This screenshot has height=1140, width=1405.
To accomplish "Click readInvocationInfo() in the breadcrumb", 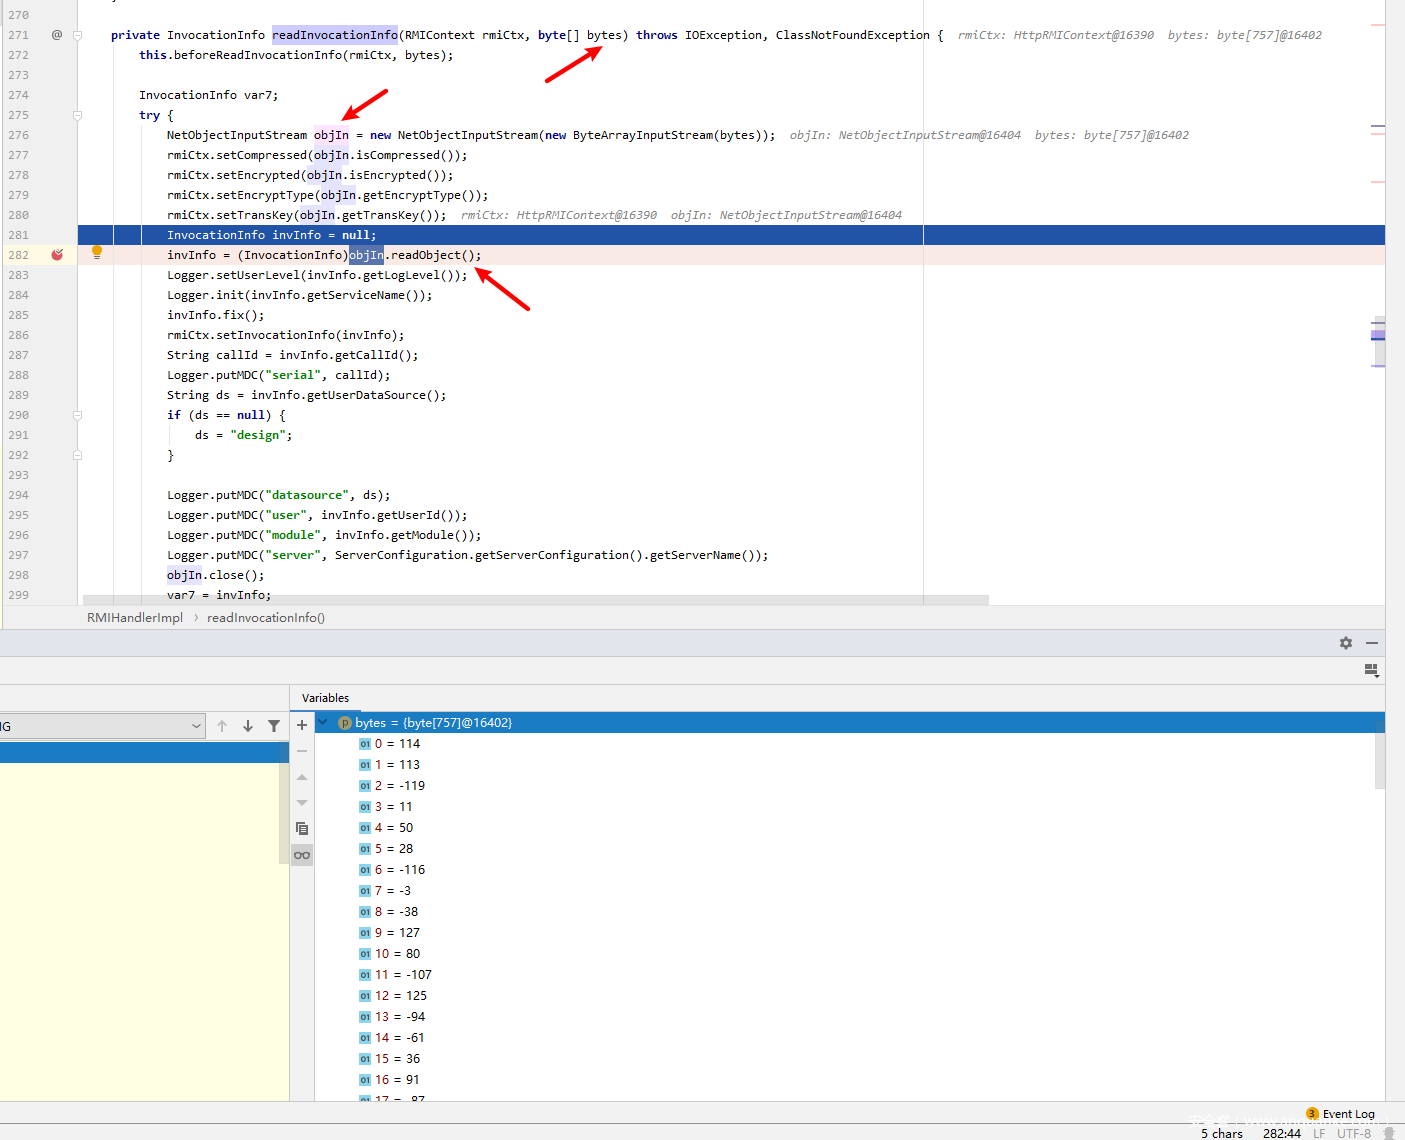I will (x=266, y=618).
